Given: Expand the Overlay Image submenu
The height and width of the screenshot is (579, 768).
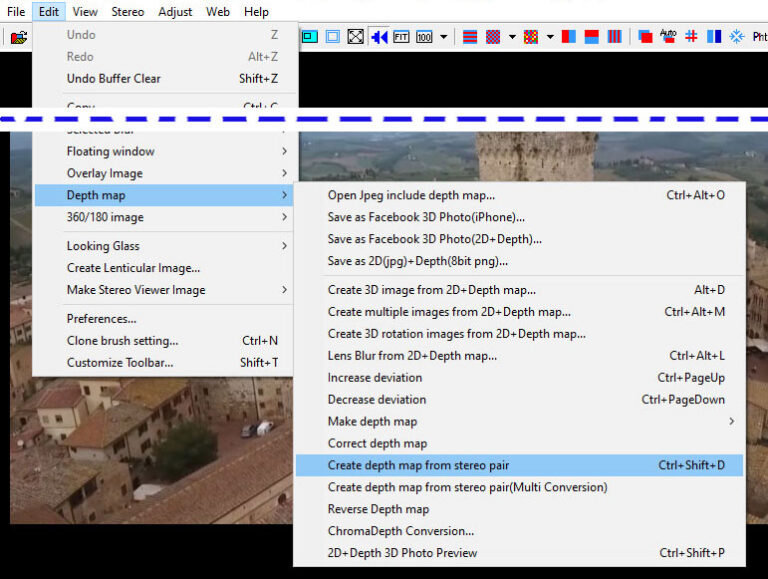Looking at the screenshot, I should 166,173.
